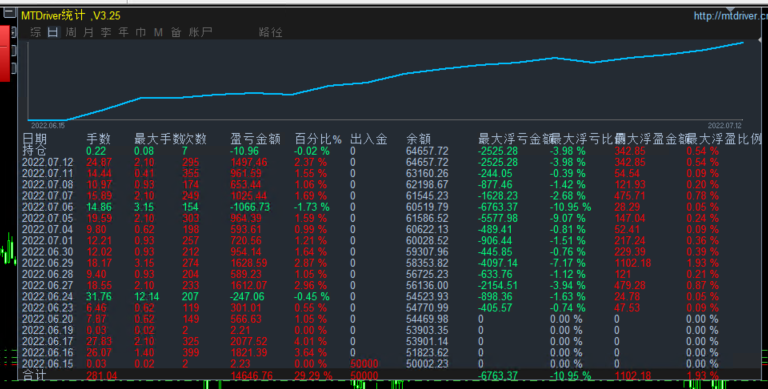Select the 2022.06.19 date row
Viewport: 768px width, 389px height.
point(48,330)
